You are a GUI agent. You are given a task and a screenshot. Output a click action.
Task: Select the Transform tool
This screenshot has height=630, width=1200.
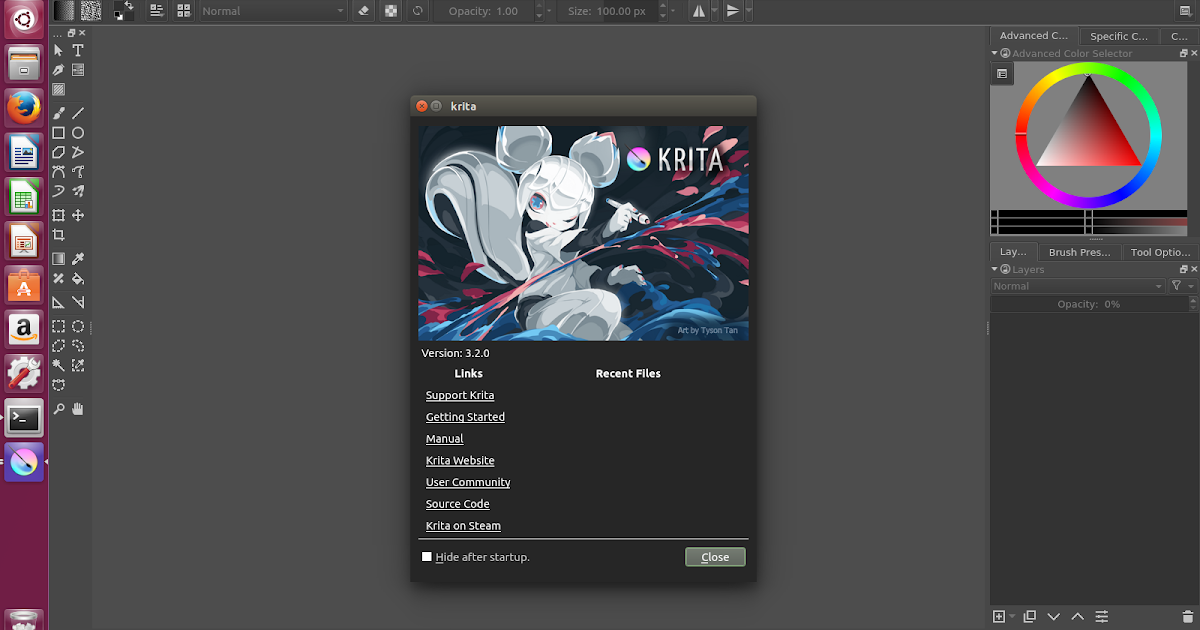tap(59, 215)
